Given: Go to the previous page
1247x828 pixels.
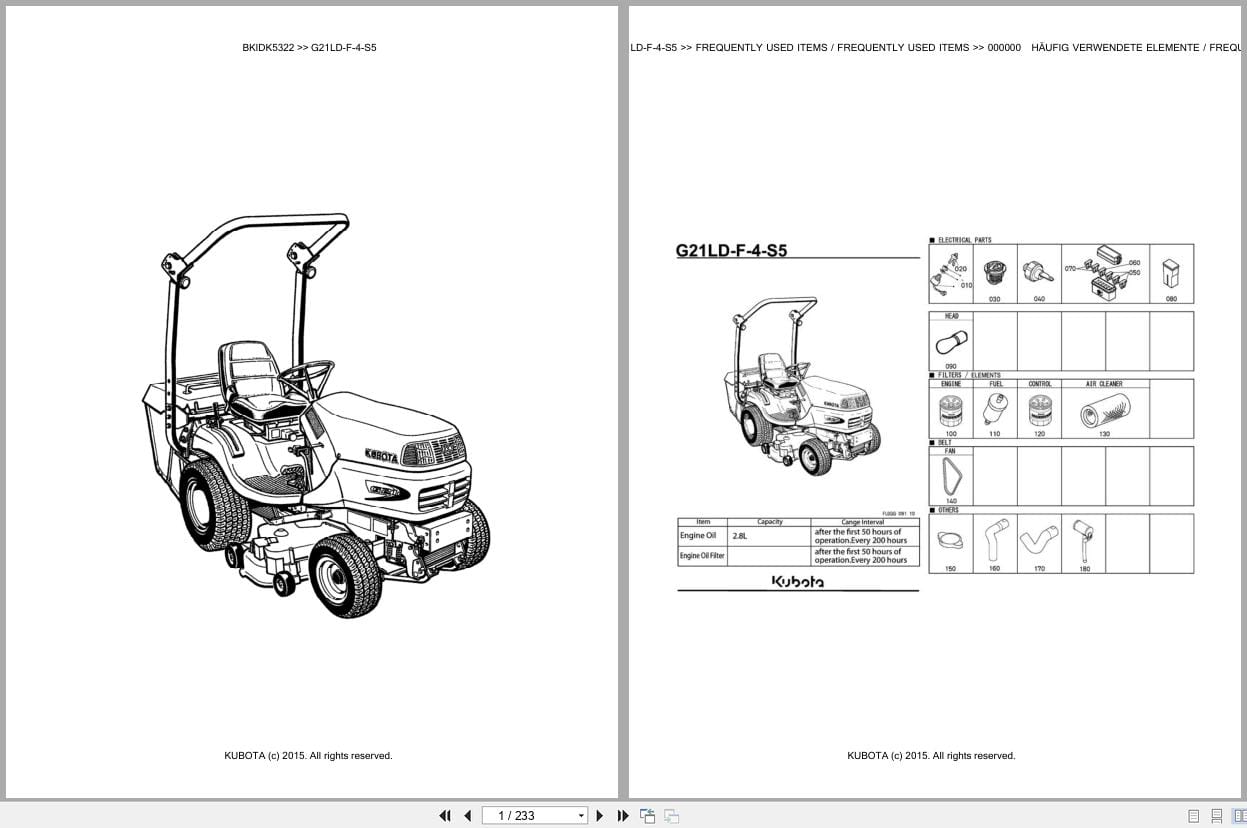Looking at the screenshot, I should tap(467, 815).
